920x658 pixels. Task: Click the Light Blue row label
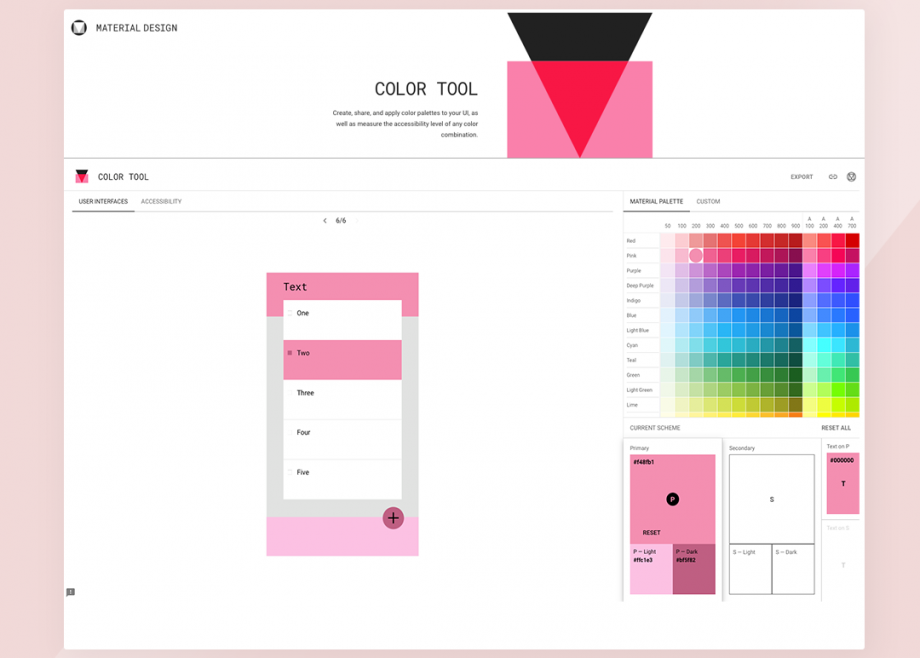pos(637,330)
